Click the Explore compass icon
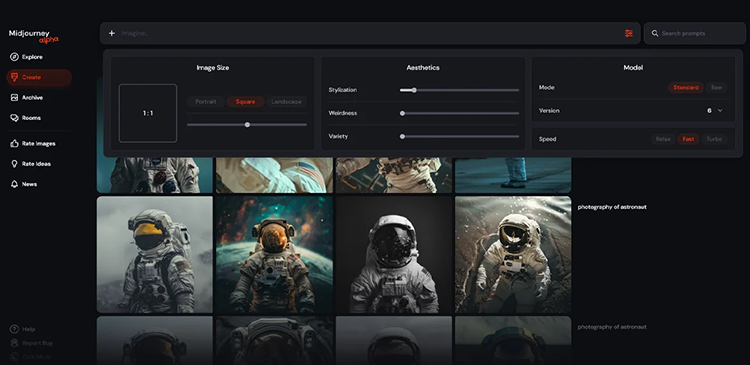 (x=14, y=57)
